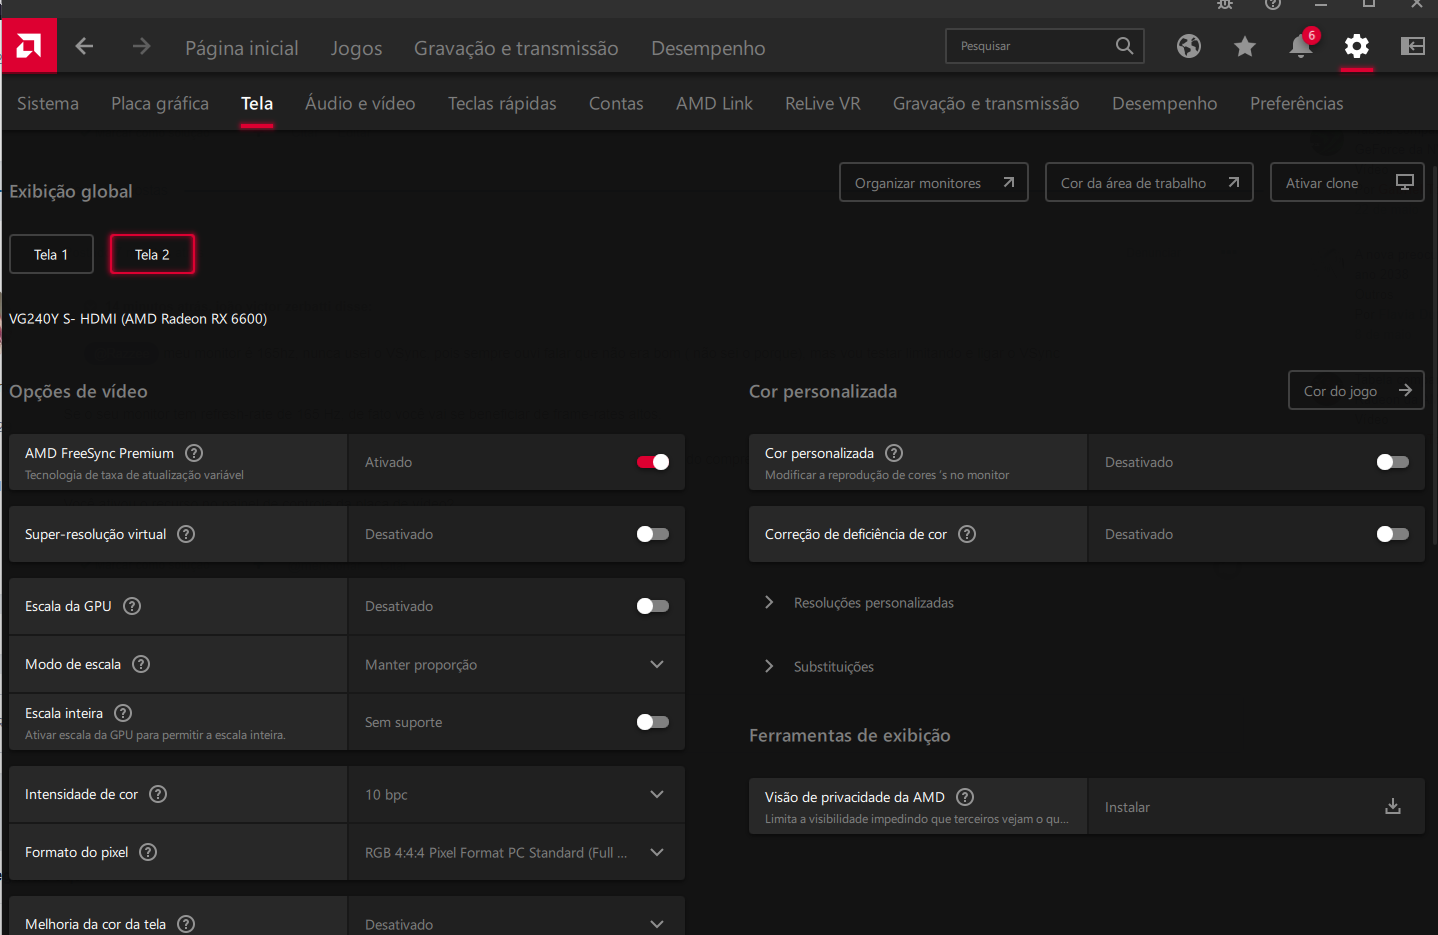
Task: Show help for Escala da GPU
Action: click(132, 606)
